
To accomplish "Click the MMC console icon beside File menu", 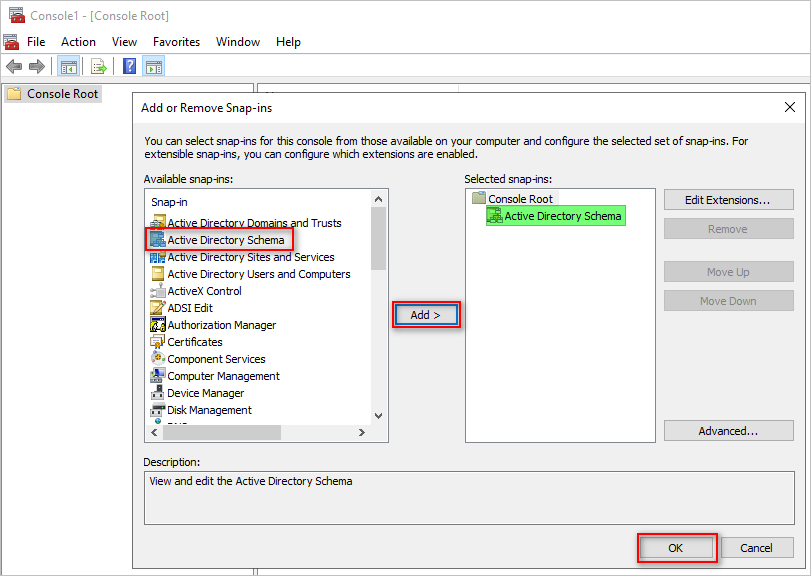I will coord(11,42).
